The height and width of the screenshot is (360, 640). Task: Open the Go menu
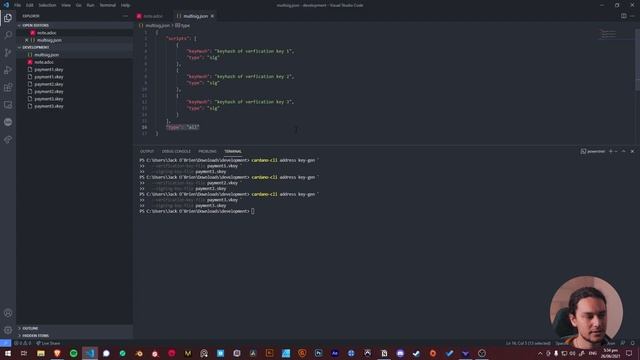click(x=78, y=5)
